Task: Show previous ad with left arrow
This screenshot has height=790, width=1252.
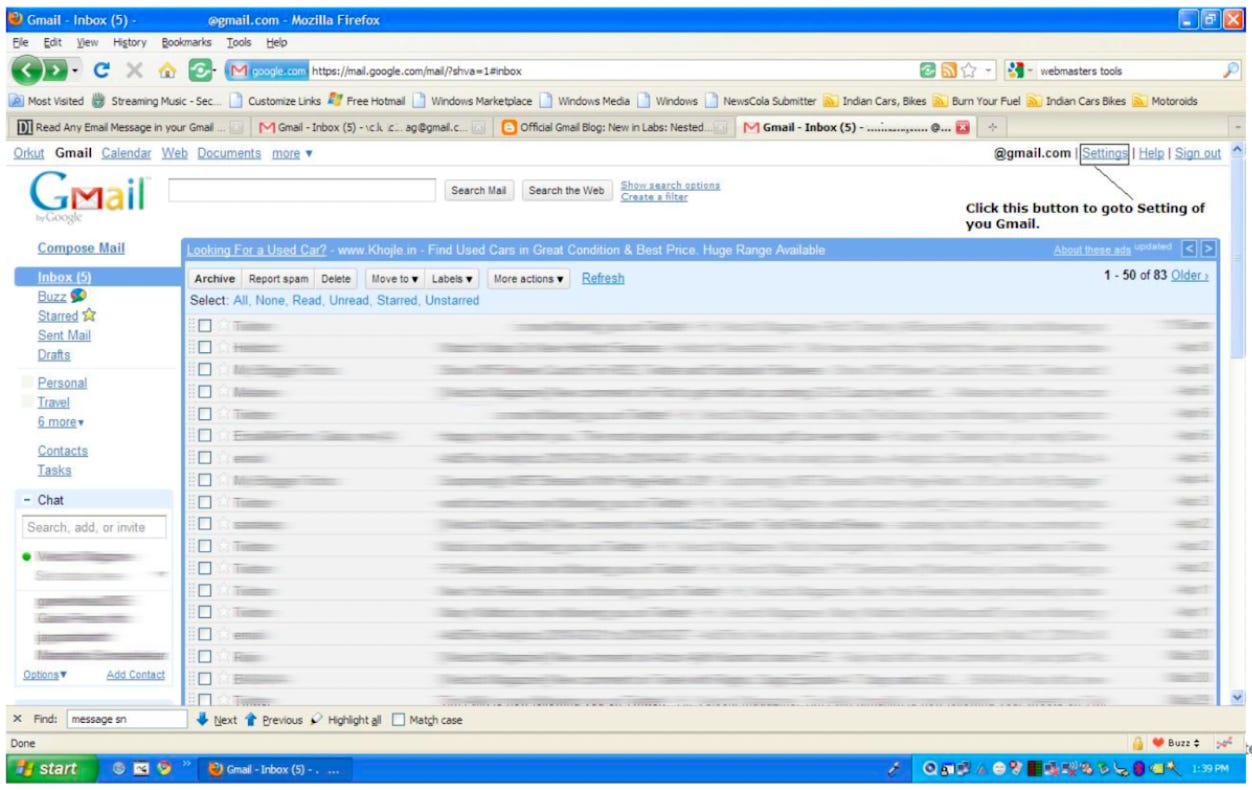Action: tap(1189, 249)
